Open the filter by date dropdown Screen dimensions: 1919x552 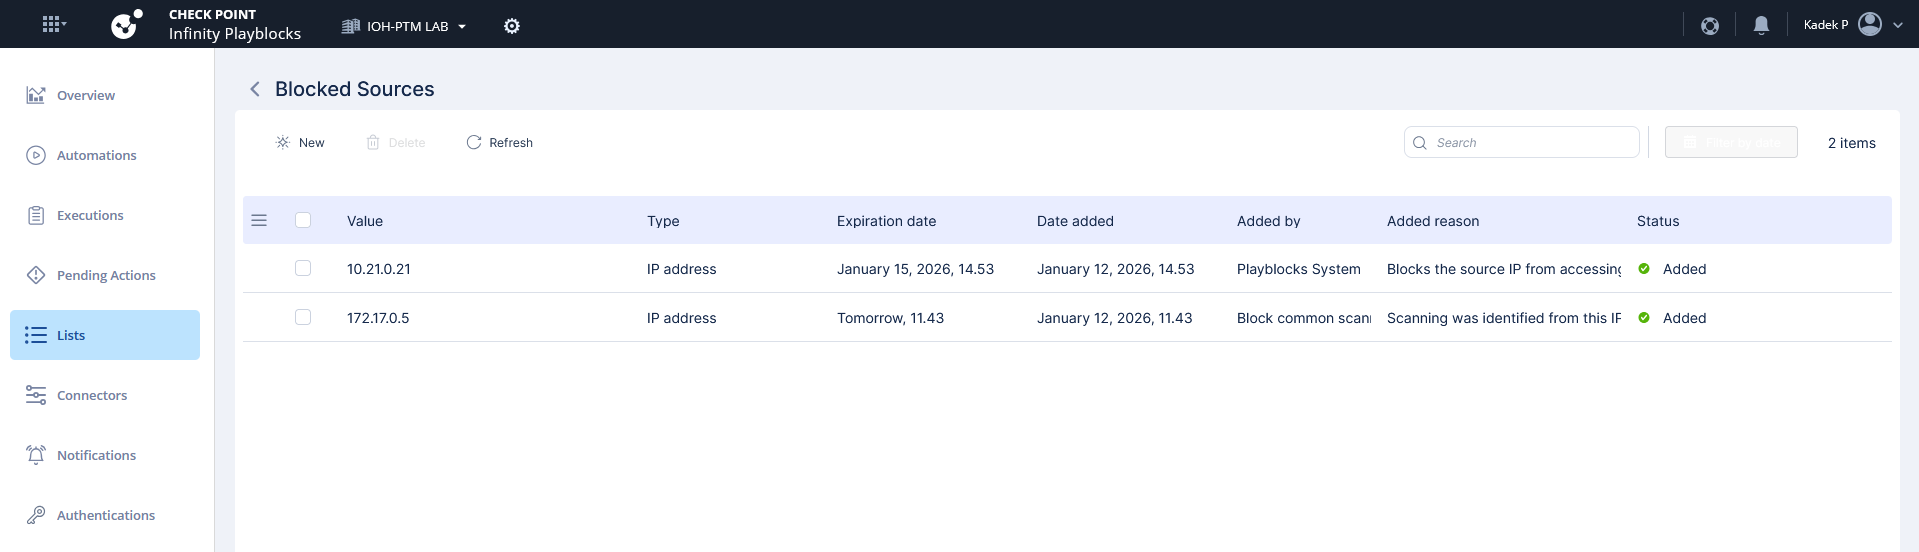1730,143
